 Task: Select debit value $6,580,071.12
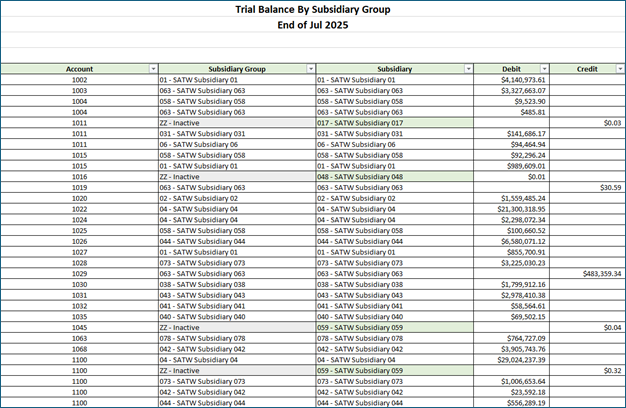tap(511, 242)
